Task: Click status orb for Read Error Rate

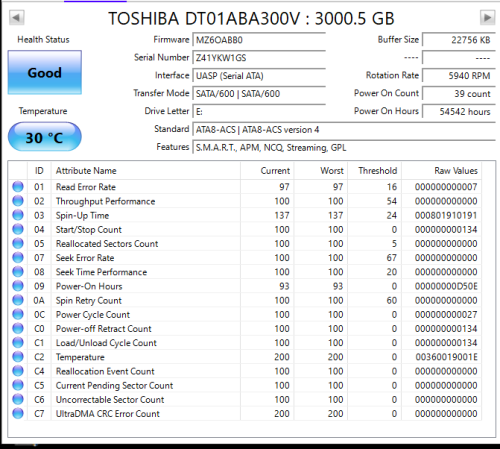Action: pos(18,187)
